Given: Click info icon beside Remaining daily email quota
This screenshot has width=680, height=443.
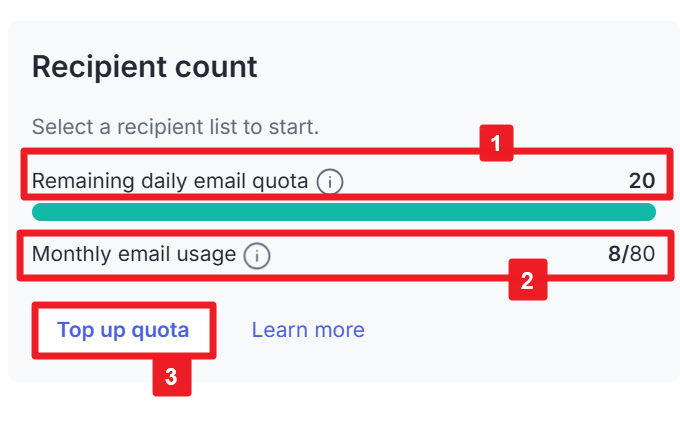Looking at the screenshot, I should click(x=330, y=182).
